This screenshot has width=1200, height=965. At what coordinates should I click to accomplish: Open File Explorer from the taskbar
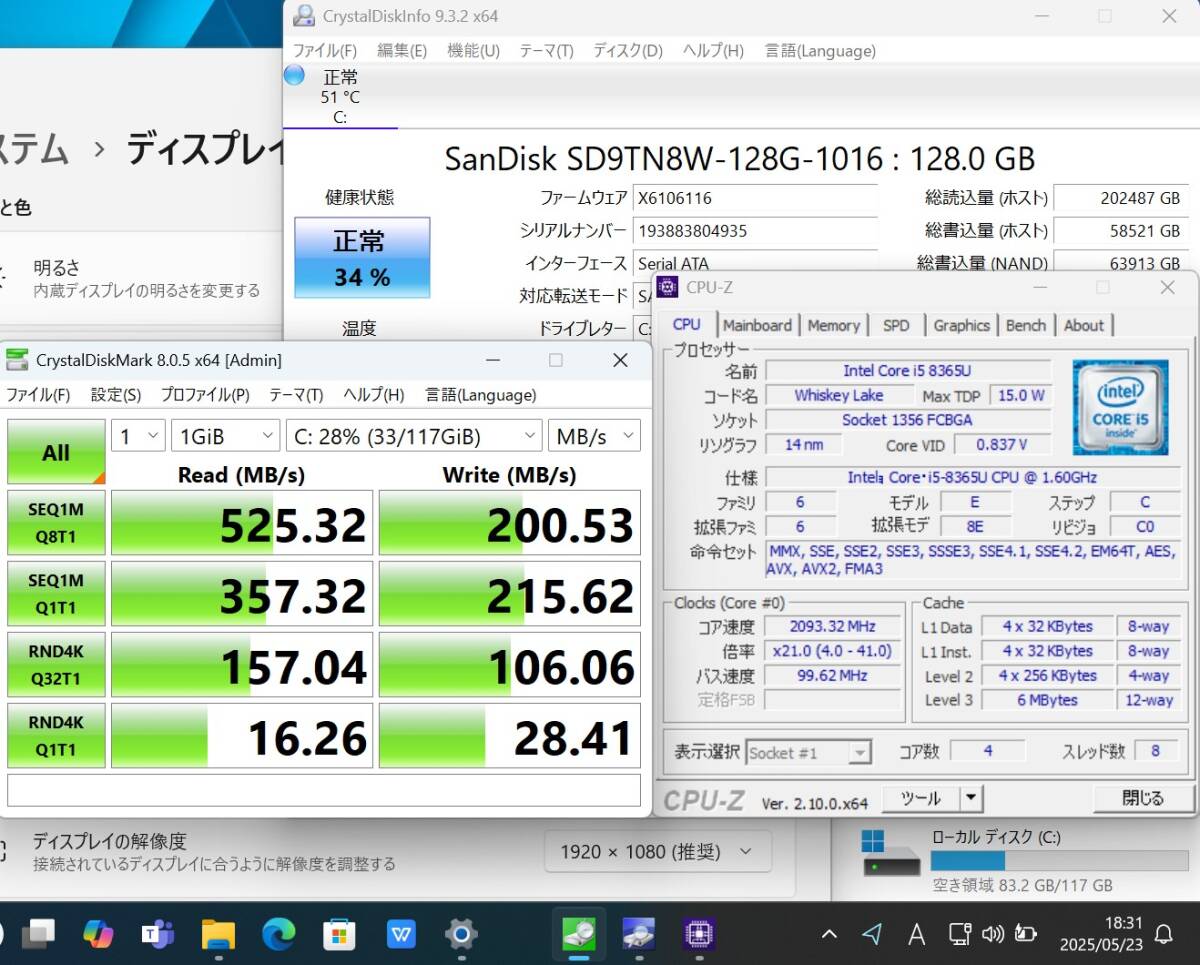(218, 934)
